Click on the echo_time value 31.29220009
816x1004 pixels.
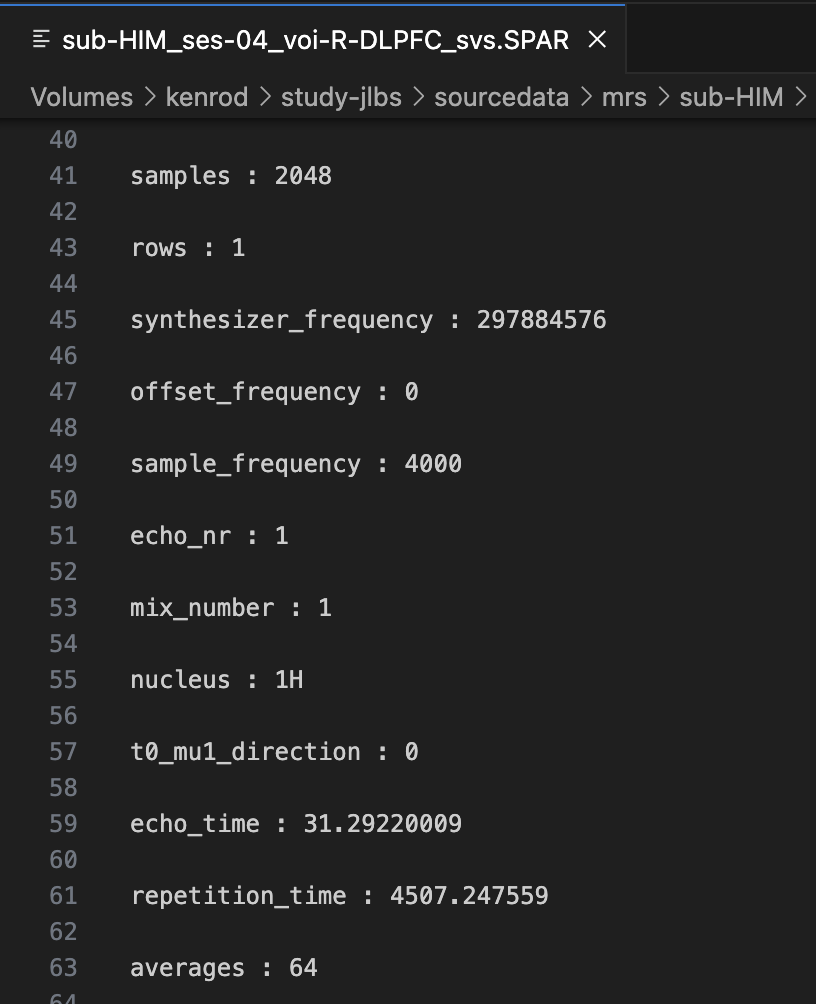pyautogui.click(x=382, y=824)
